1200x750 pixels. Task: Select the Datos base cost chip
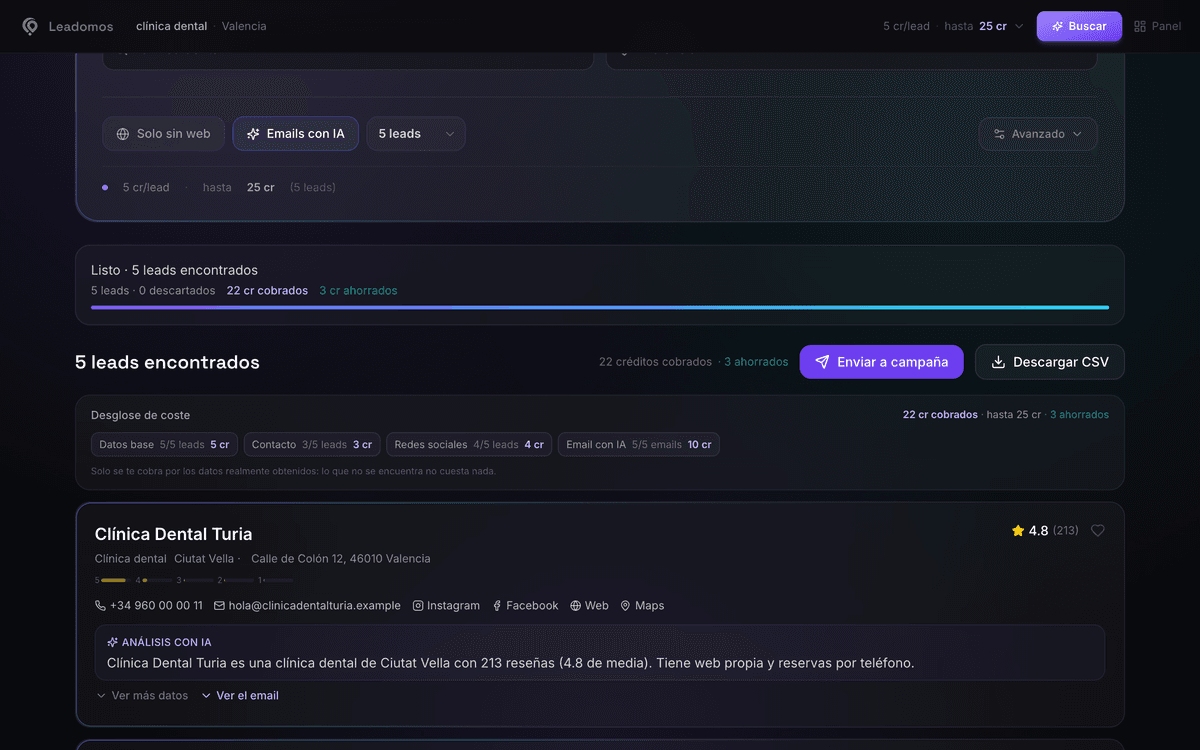tap(164, 445)
